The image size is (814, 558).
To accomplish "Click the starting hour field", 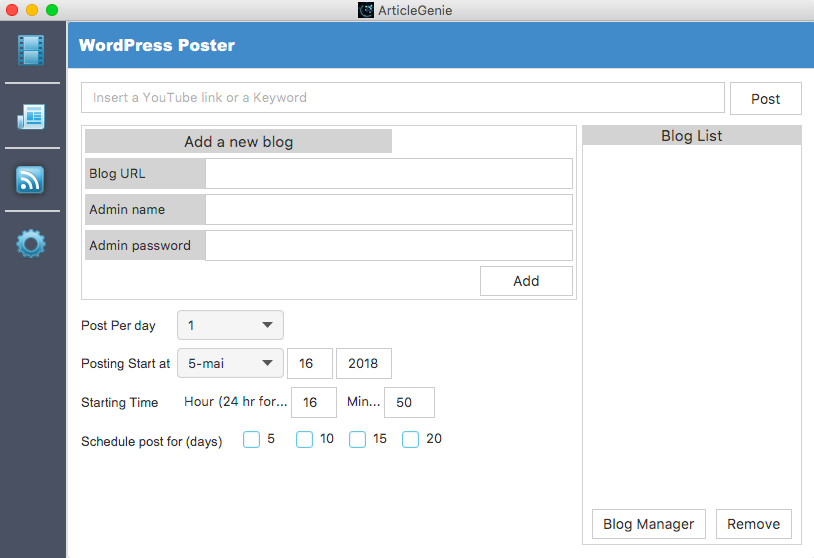I will 314,402.
